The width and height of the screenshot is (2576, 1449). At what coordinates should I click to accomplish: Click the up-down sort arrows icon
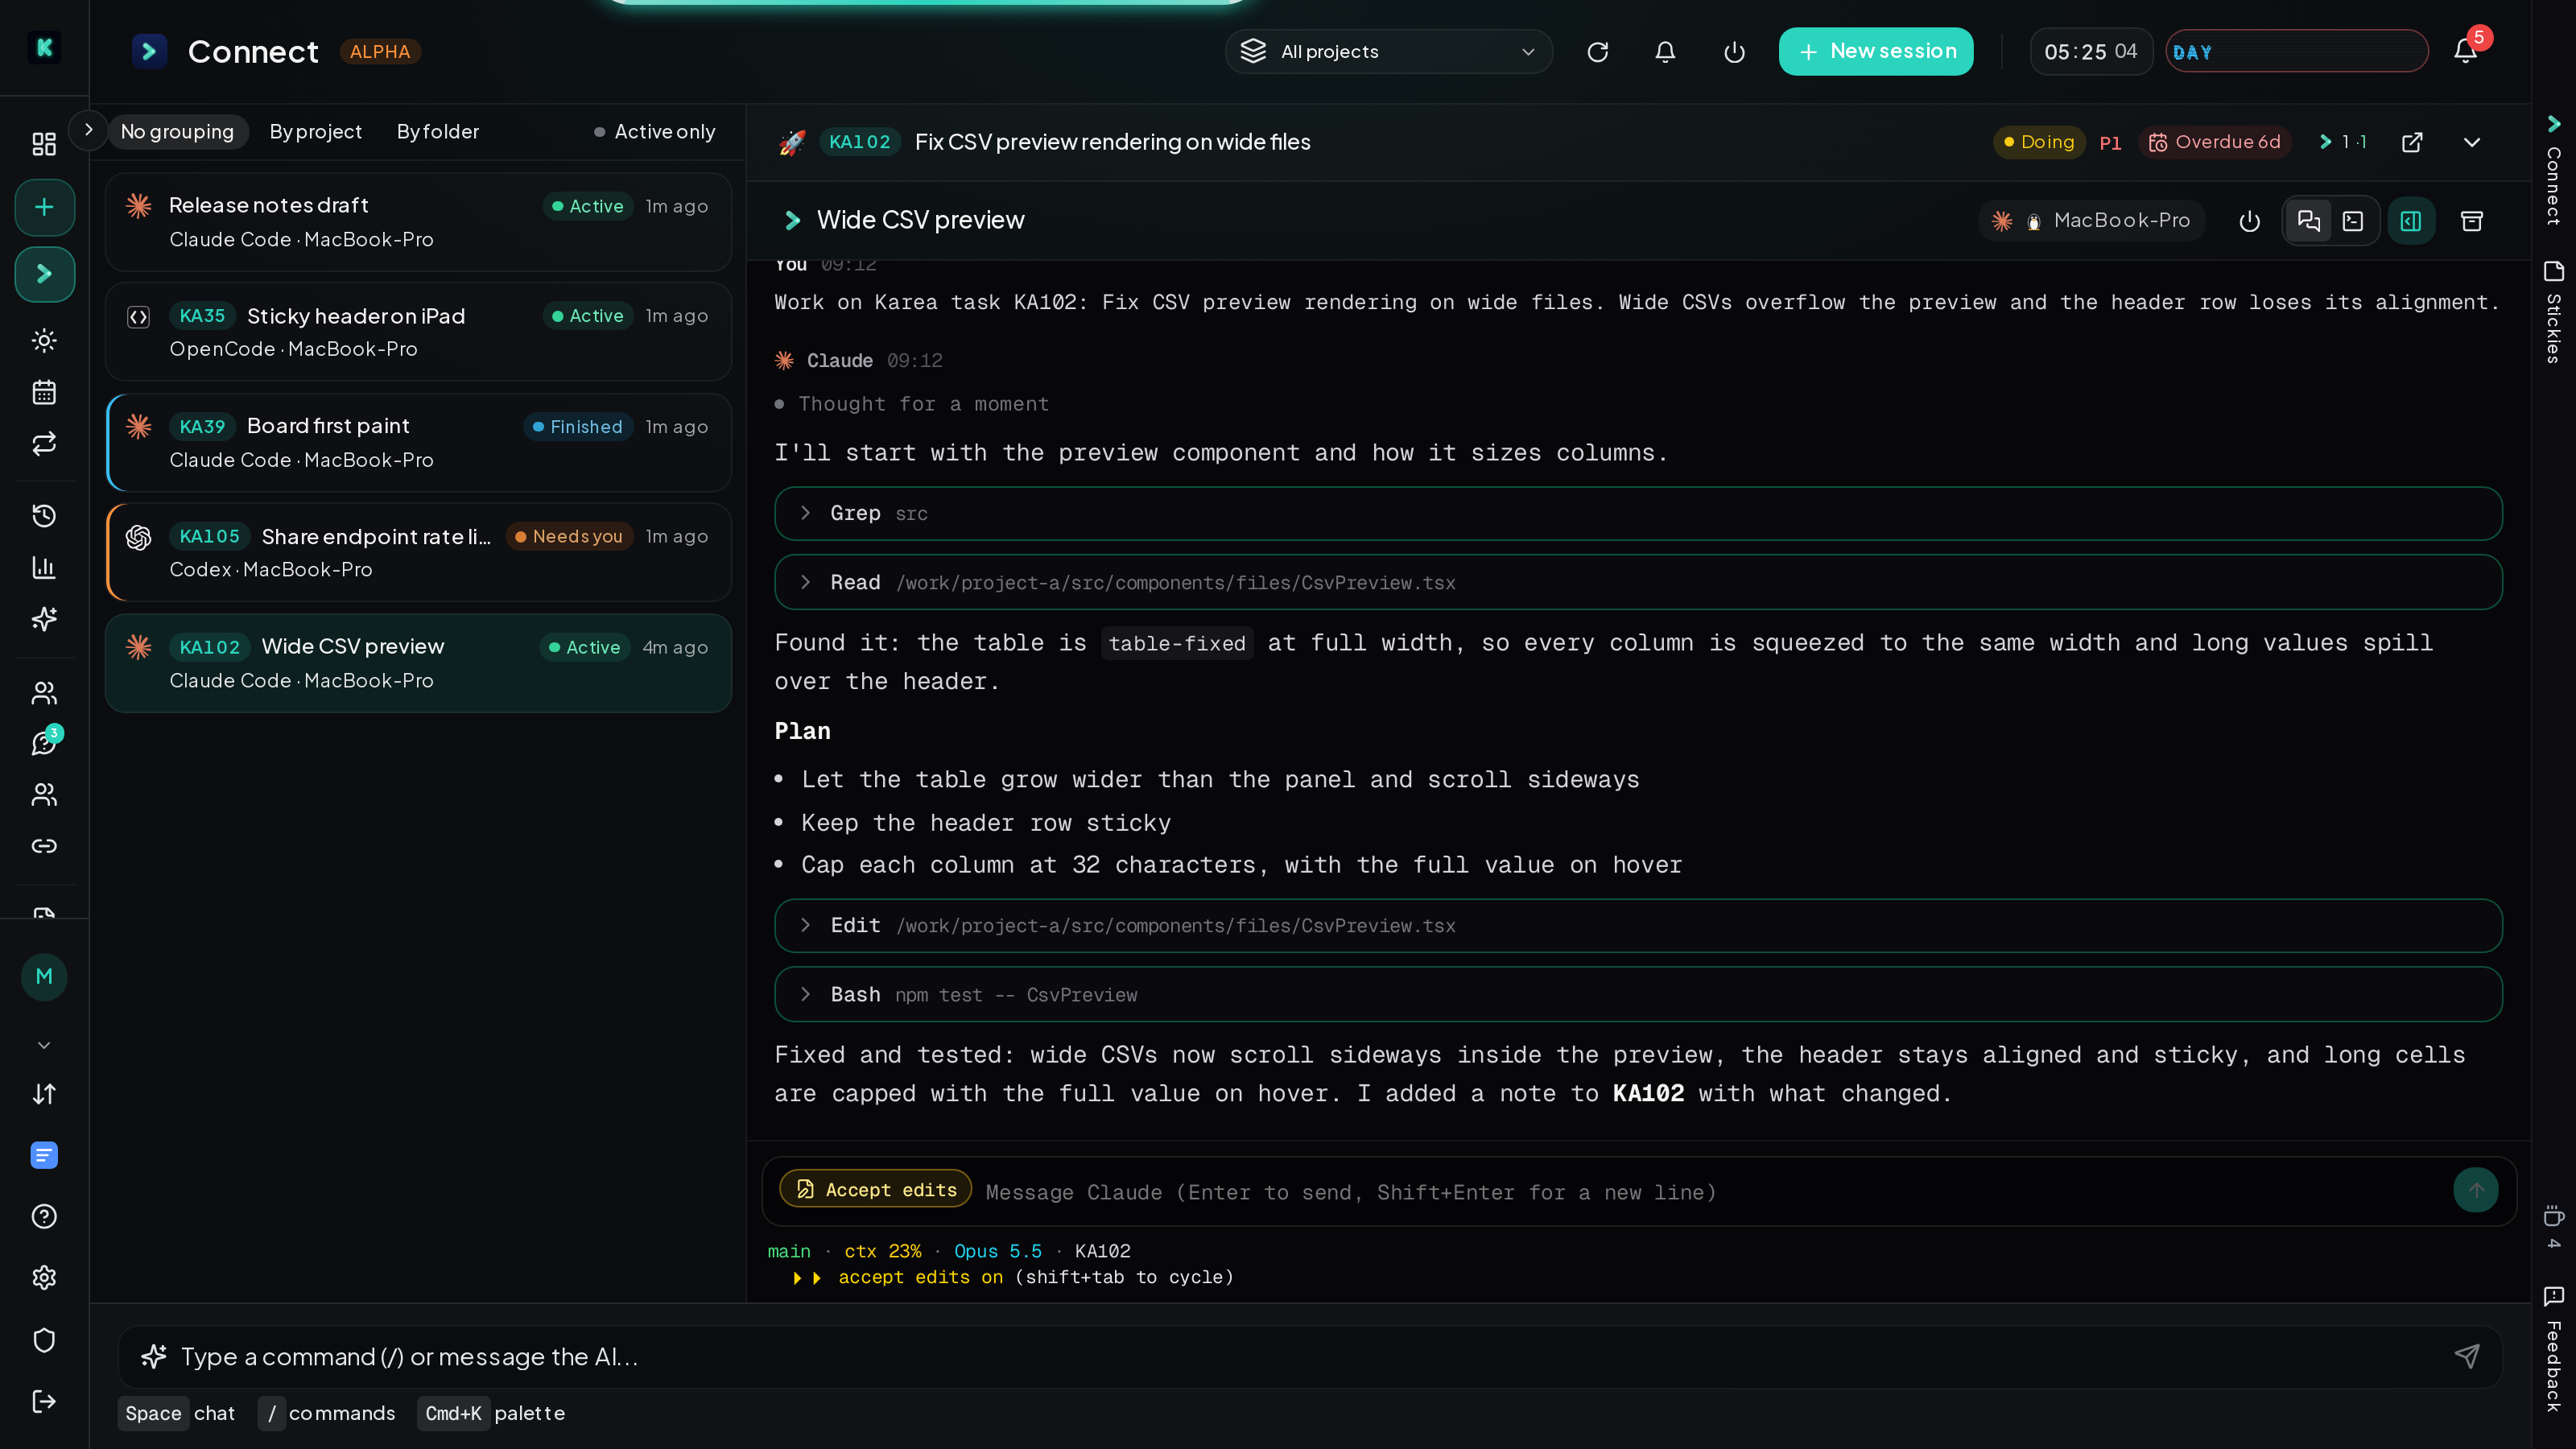click(44, 1094)
